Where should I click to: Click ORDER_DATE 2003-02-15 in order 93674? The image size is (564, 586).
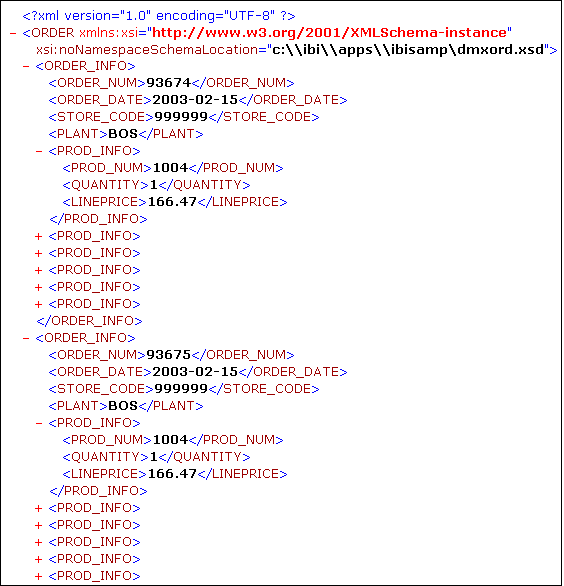pos(195,100)
